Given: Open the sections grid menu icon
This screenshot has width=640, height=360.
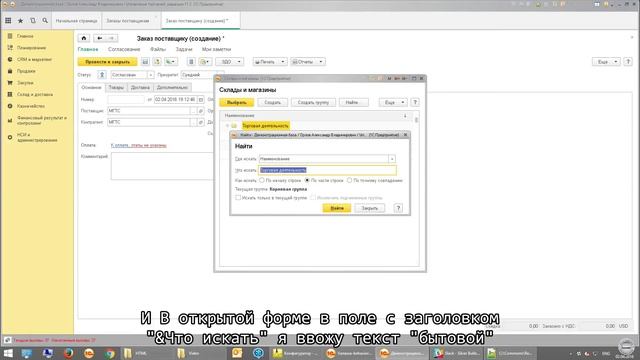Looking at the screenshot, I should (x=8, y=20).
